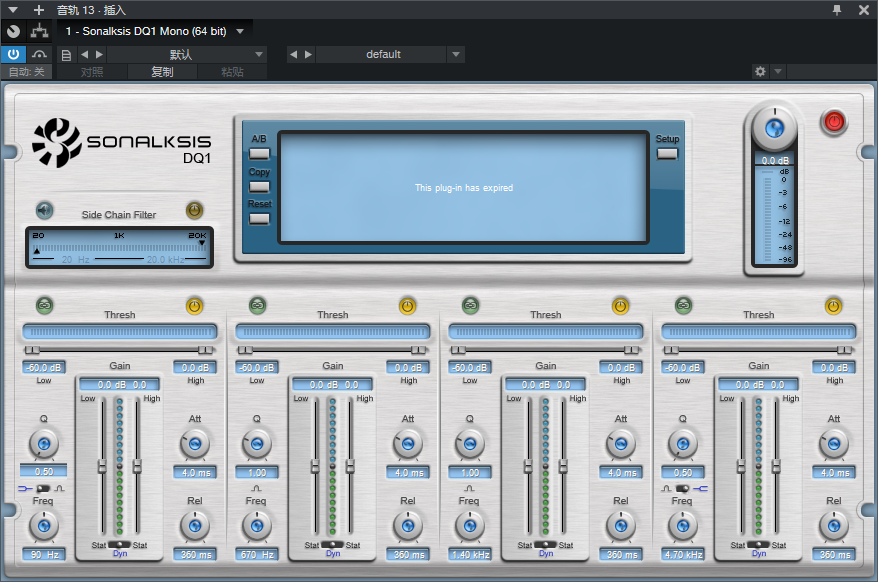878x582 pixels.
Task: Click band 1 Q value 0.50
Action: click(44, 472)
